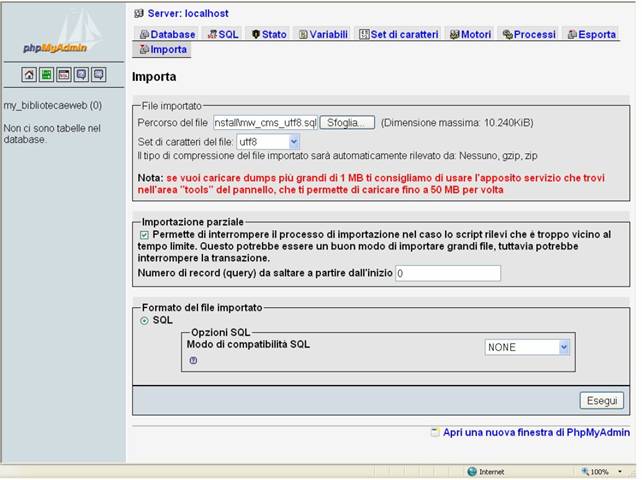Select the SQL format radio button
Image resolution: width=642 pixels, height=480 pixels.
coord(144,321)
